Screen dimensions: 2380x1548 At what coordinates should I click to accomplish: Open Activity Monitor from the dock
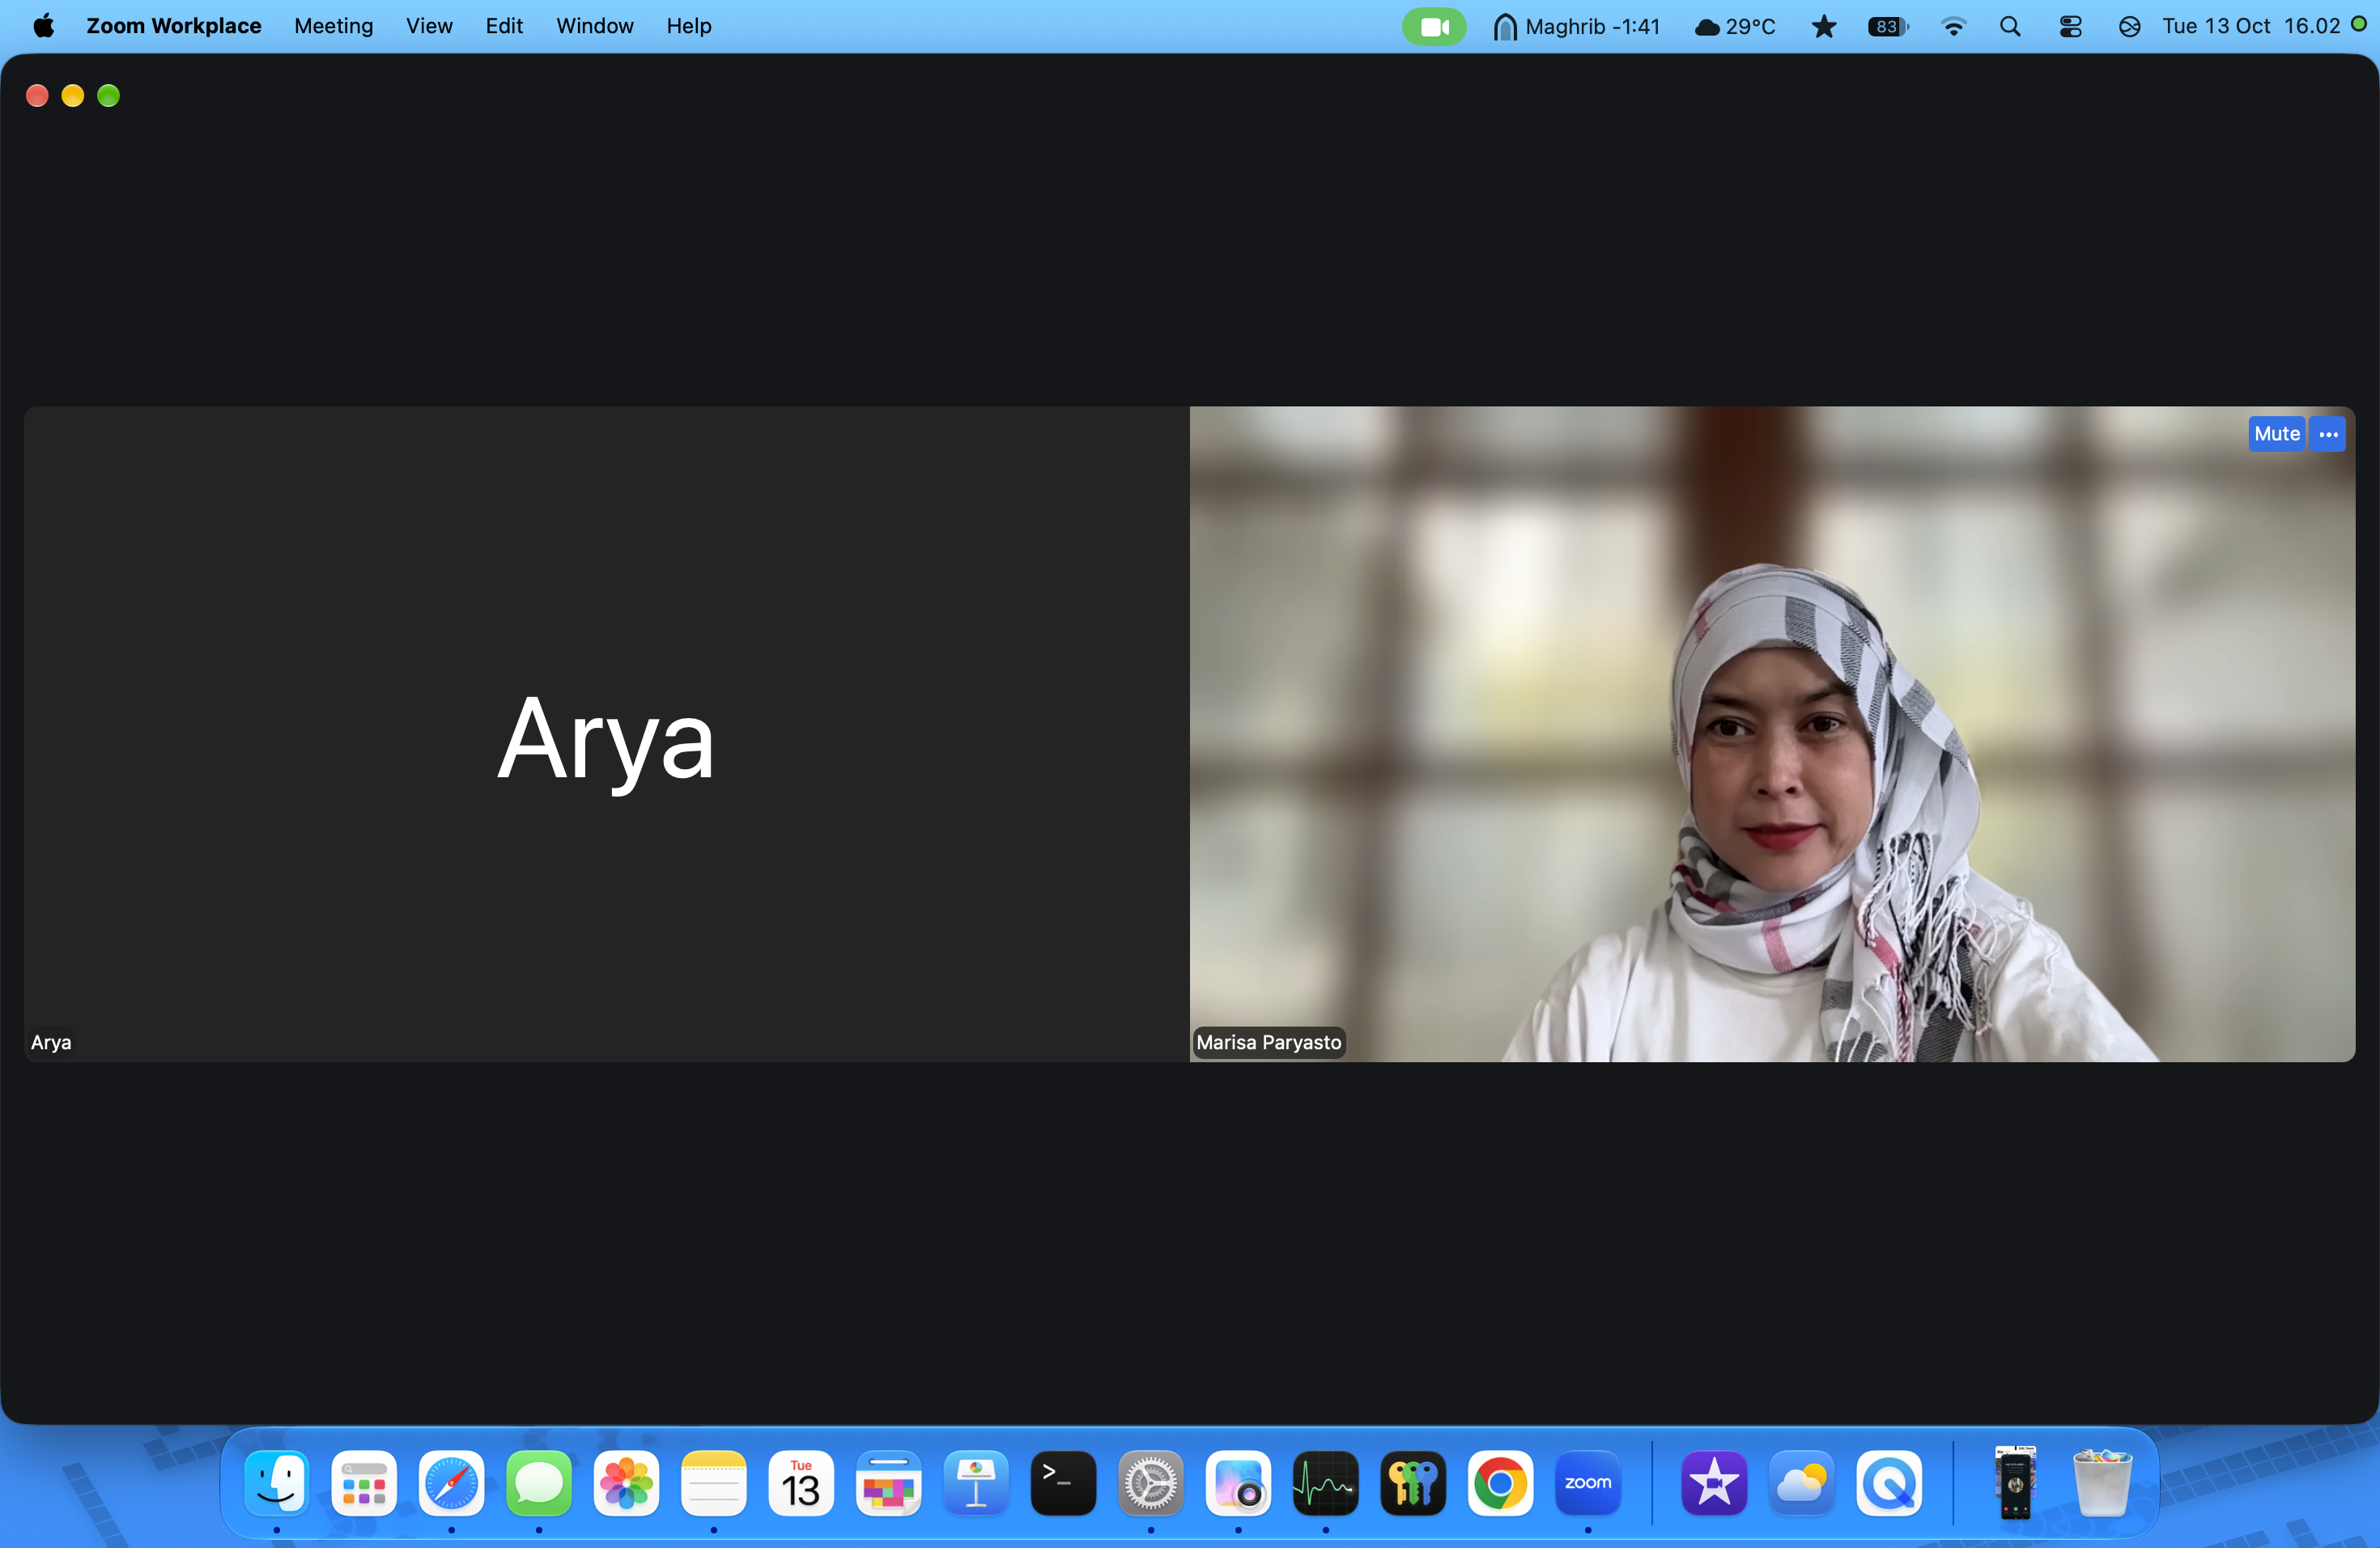[x=1325, y=1483]
